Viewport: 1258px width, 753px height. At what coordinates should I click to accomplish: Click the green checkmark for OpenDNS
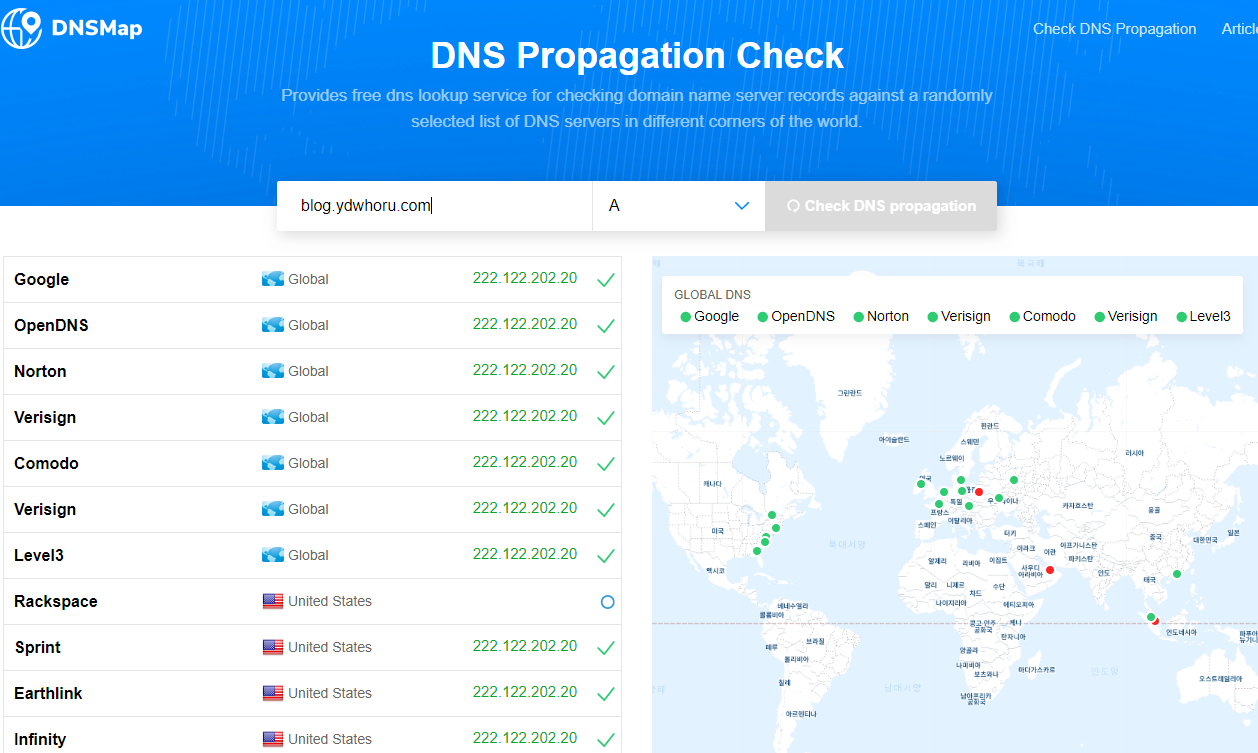pyautogui.click(x=605, y=326)
